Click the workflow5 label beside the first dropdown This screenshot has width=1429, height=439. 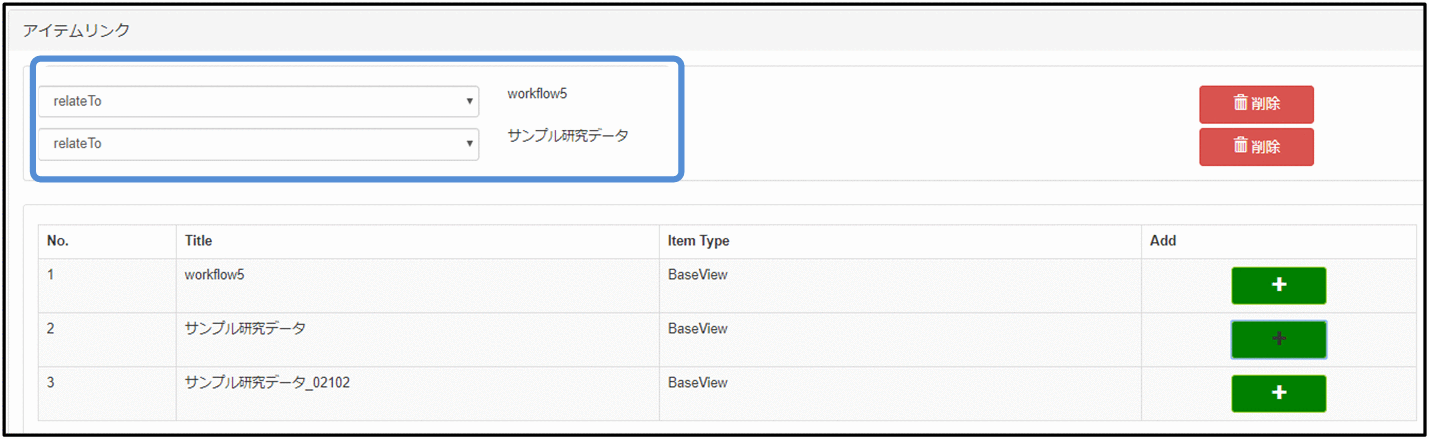[x=537, y=94]
